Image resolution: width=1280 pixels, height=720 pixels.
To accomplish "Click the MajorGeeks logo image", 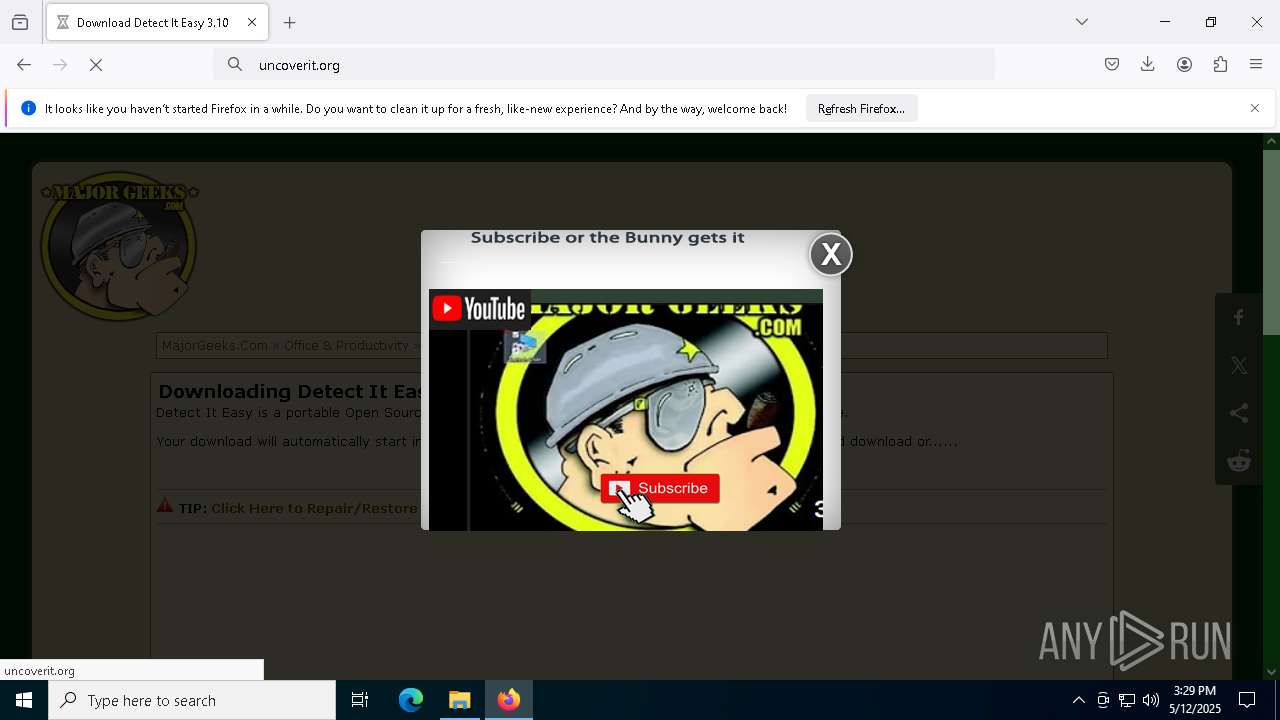I will pyautogui.click(x=119, y=246).
